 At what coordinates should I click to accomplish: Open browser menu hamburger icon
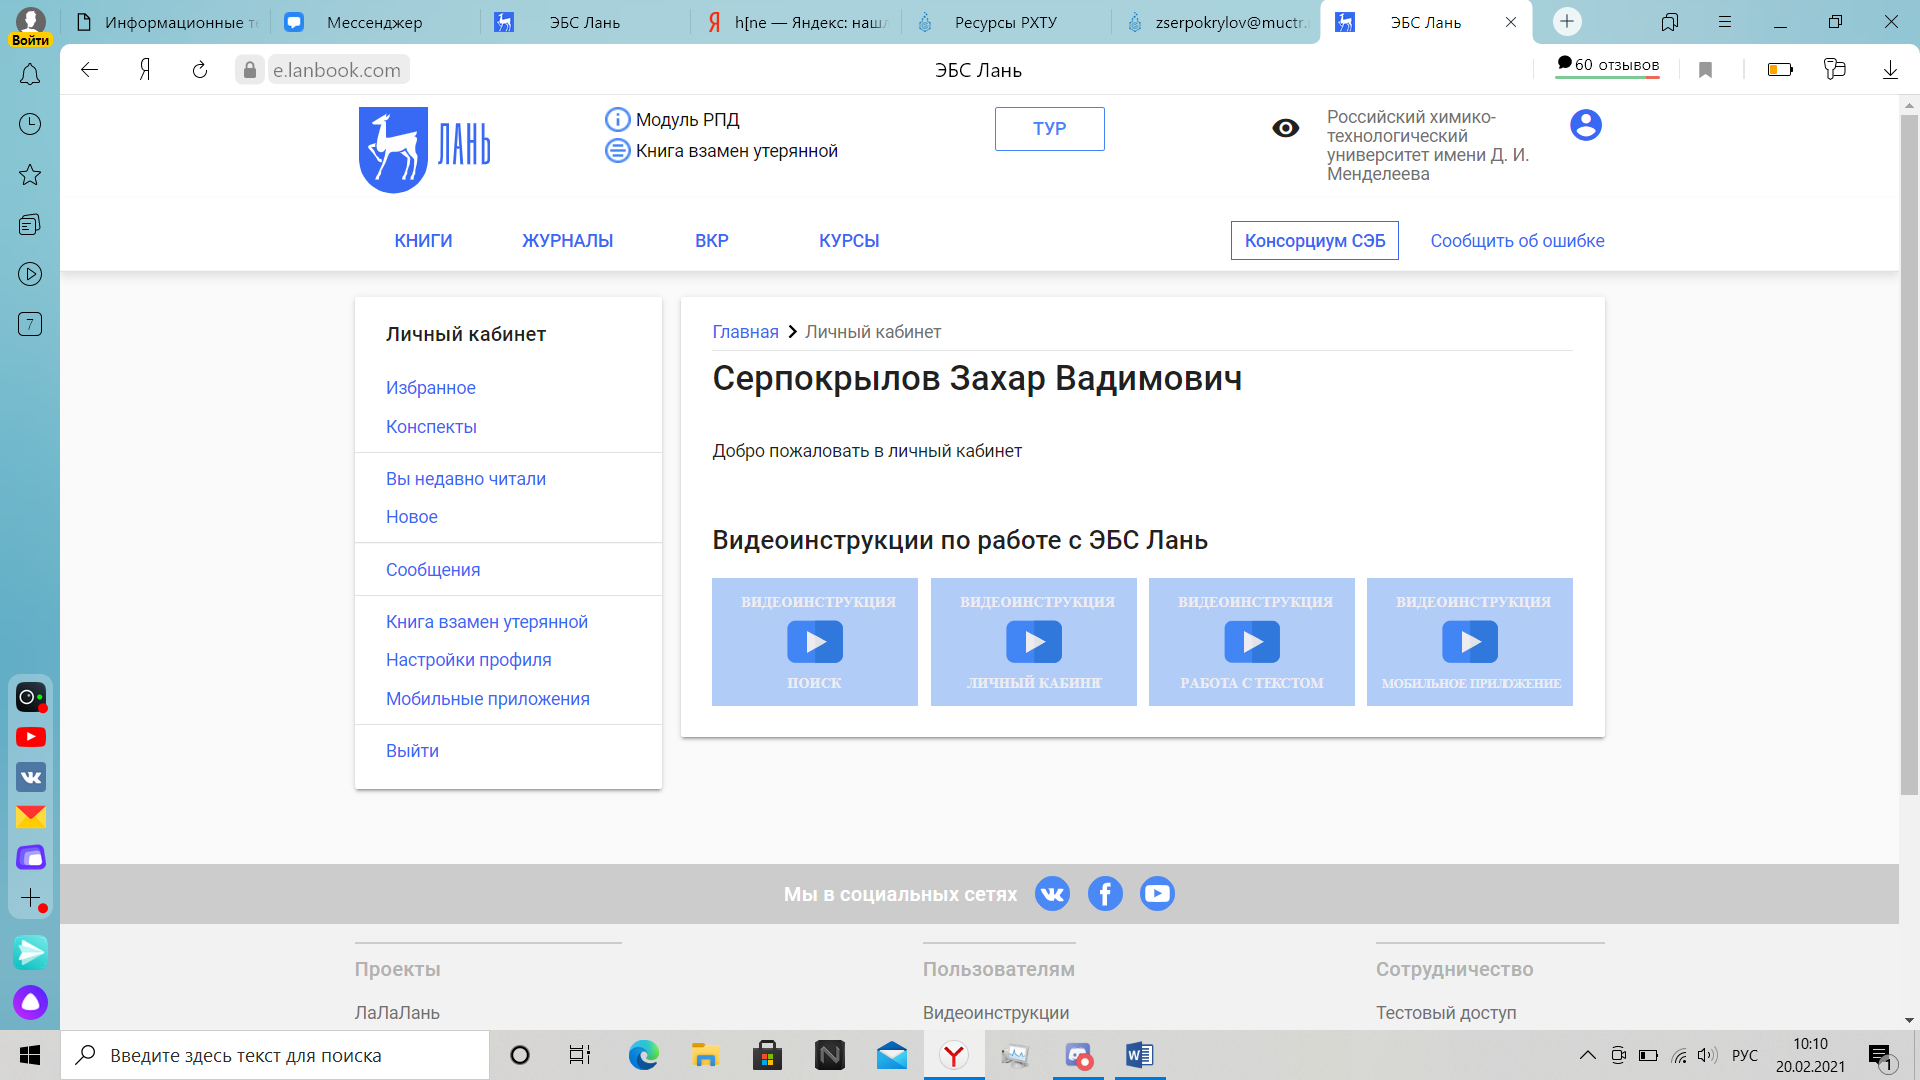[1723, 21]
